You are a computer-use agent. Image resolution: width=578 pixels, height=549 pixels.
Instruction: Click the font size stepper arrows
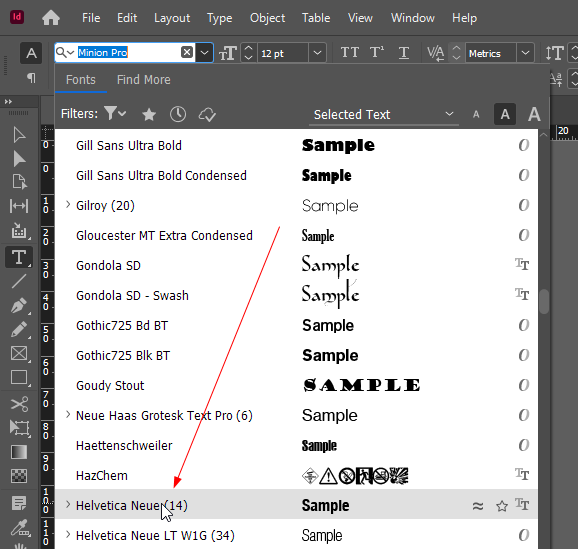click(x=249, y=53)
